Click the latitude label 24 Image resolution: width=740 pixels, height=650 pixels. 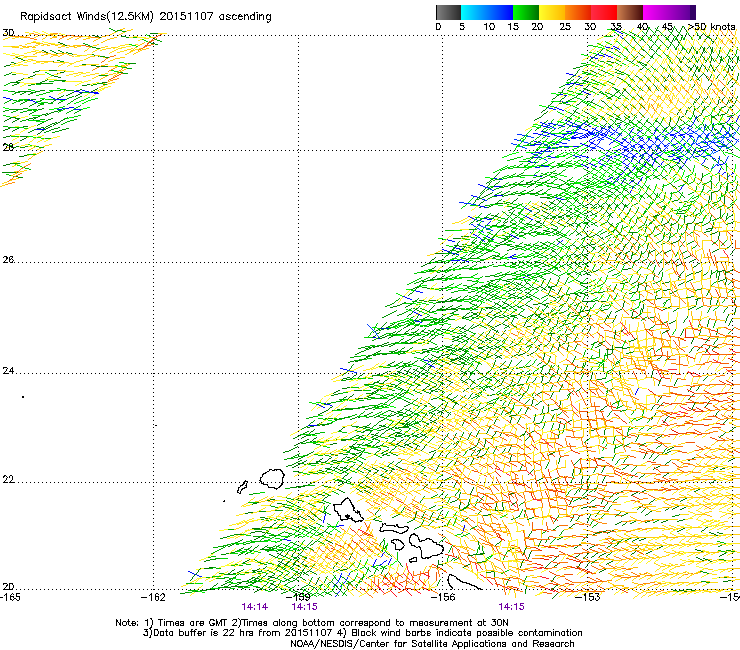8,371
